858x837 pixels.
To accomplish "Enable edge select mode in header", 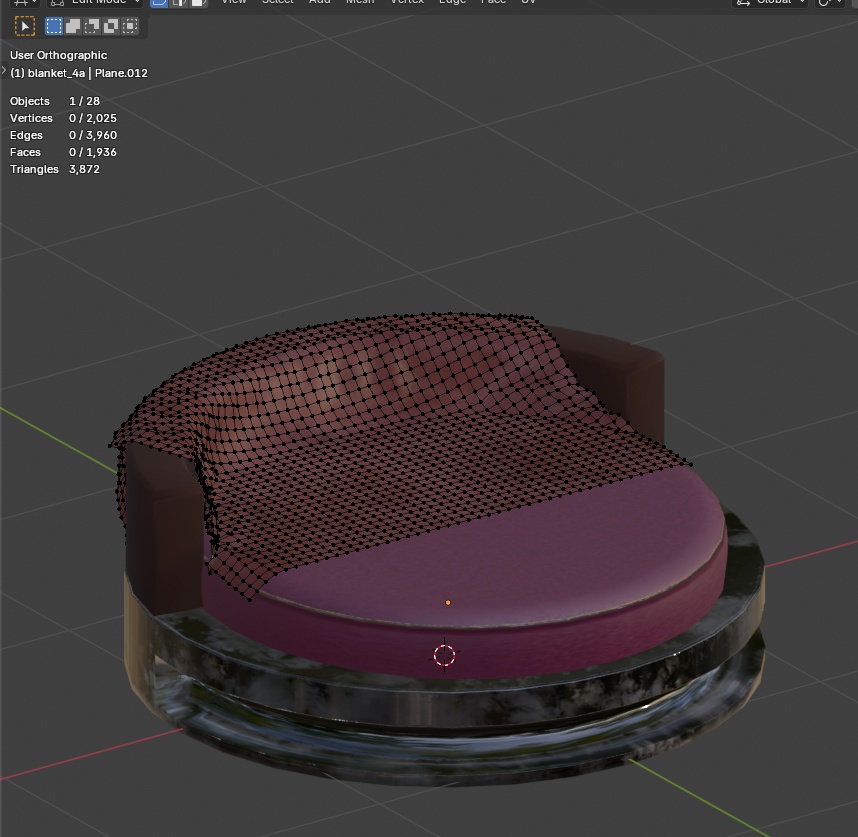I will click(x=179, y=3).
